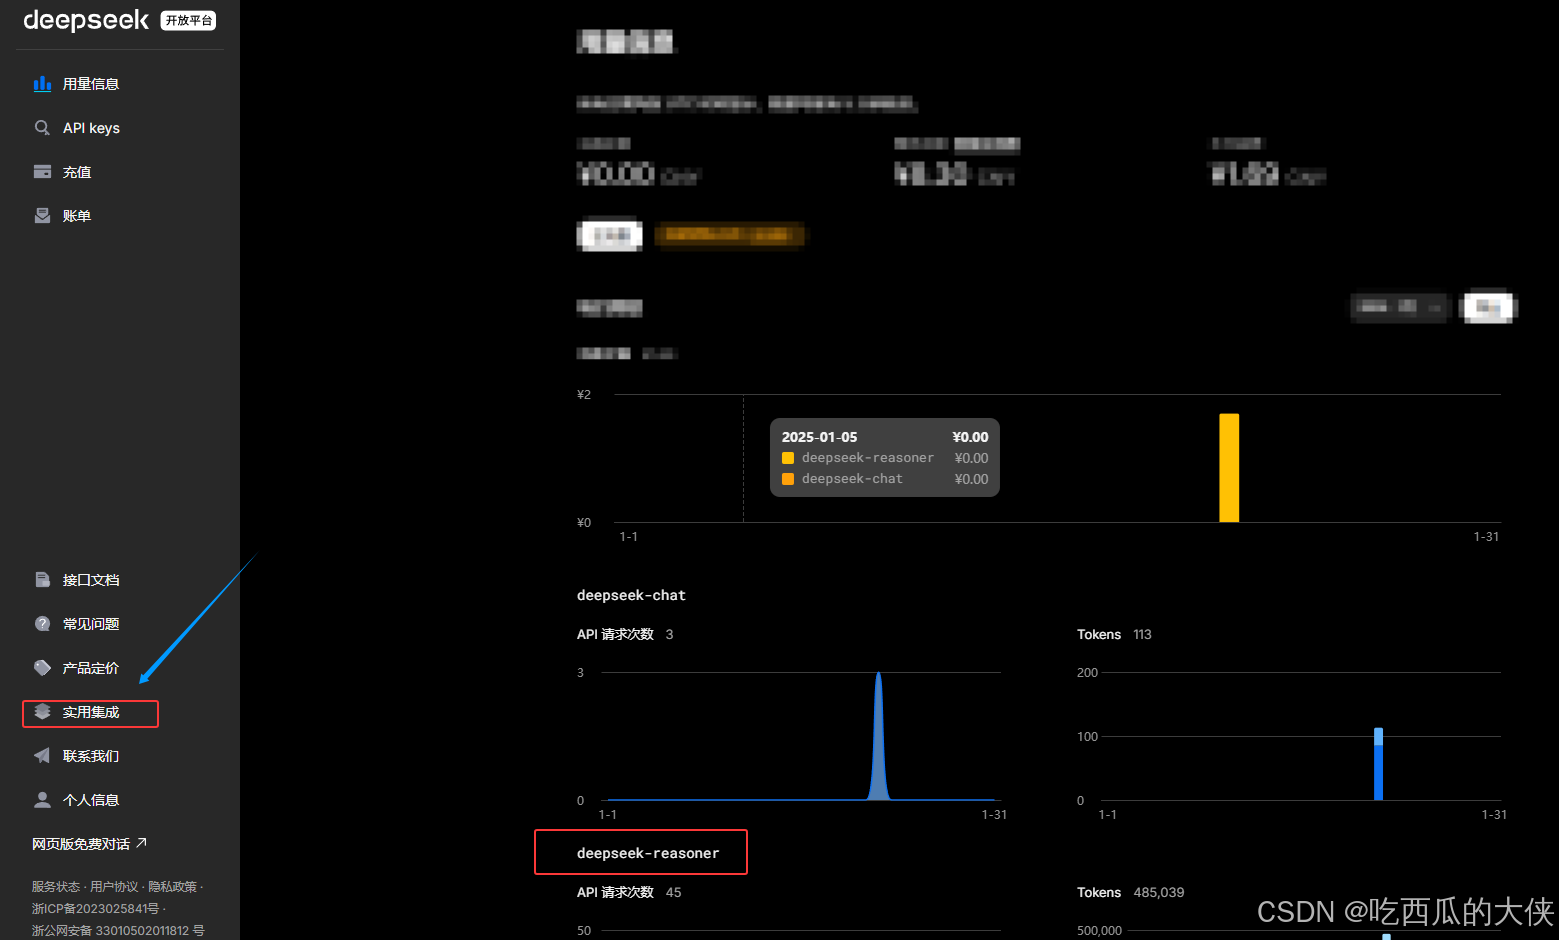
Task: Go to 个人信息 in the sidebar
Action: click(91, 800)
